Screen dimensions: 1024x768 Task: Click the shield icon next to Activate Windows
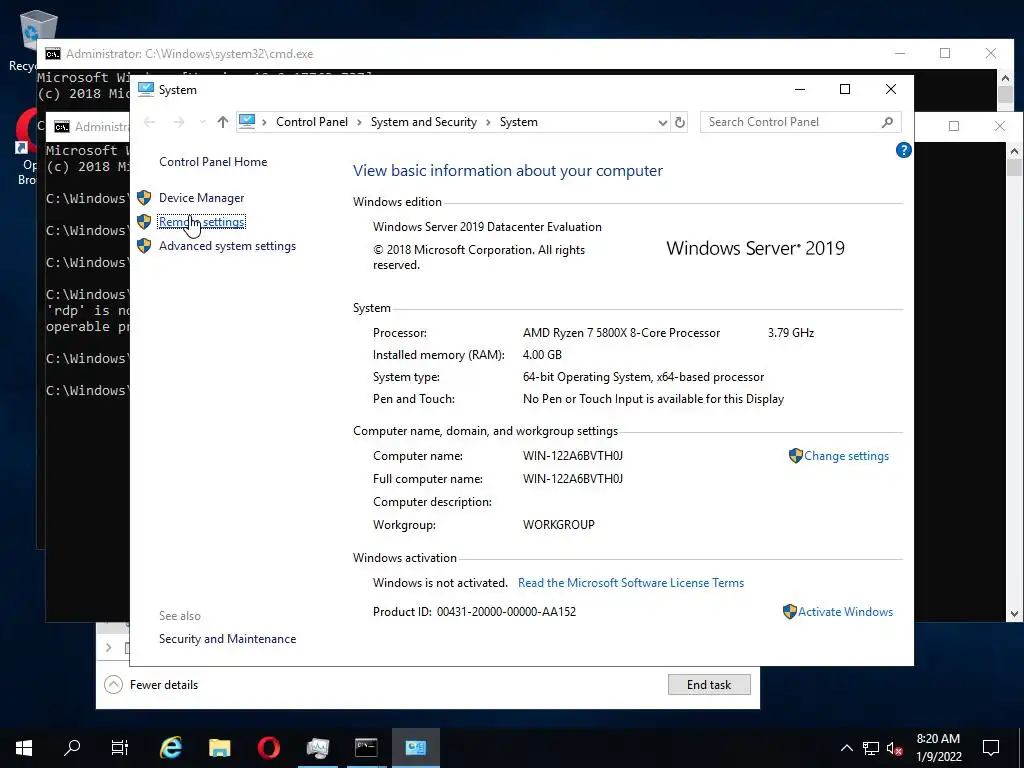click(790, 611)
